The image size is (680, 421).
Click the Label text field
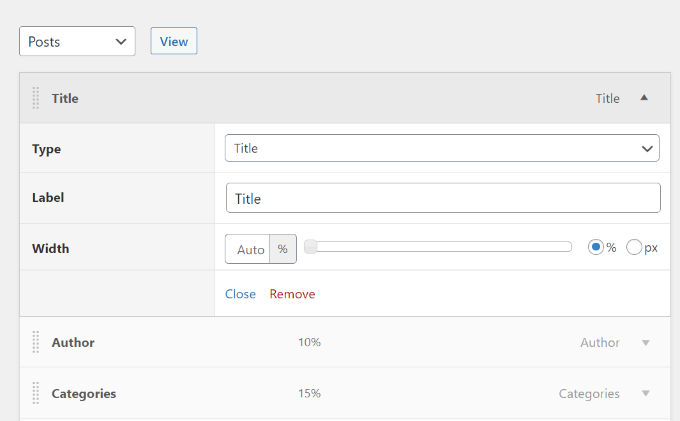click(x=442, y=198)
